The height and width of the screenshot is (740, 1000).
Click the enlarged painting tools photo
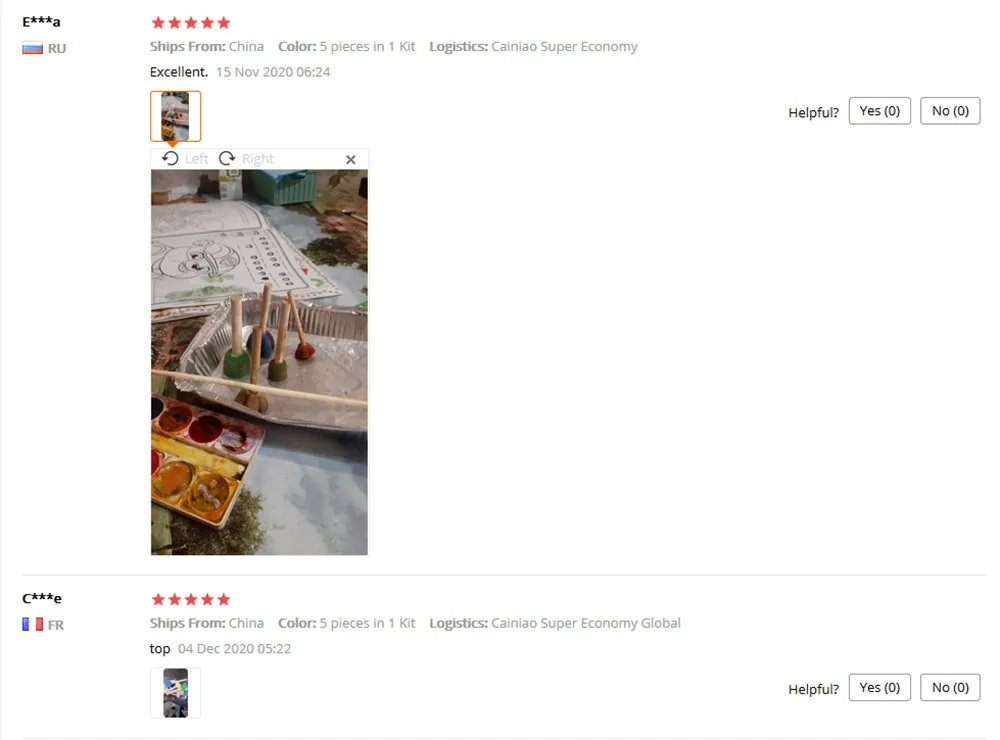click(x=259, y=362)
